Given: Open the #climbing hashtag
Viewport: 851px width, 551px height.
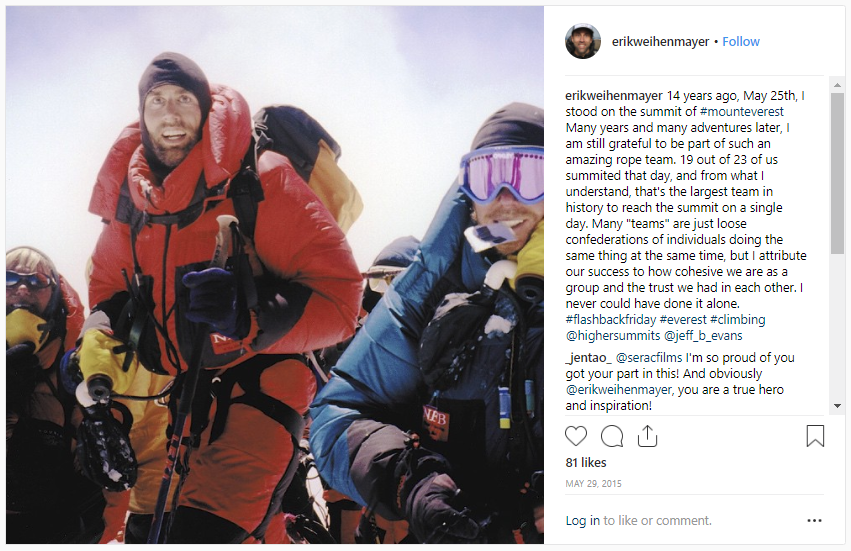Looking at the screenshot, I should [738, 320].
